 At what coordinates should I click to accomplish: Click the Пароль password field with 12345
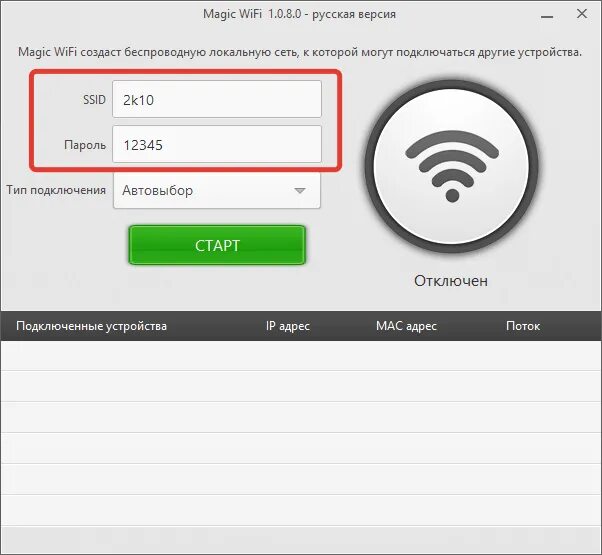[x=217, y=144]
